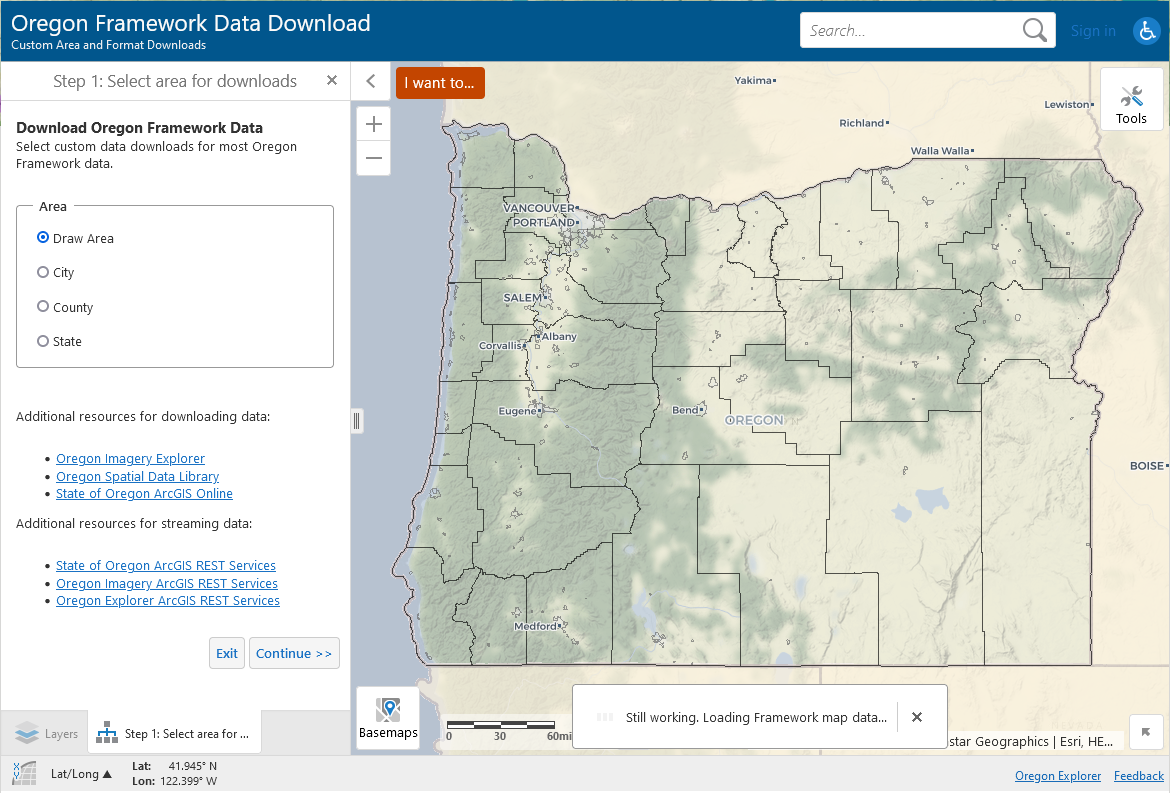The image size is (1170, 793).
Task: Click the search magnifier icon
Action: [x=1034, y=30]
